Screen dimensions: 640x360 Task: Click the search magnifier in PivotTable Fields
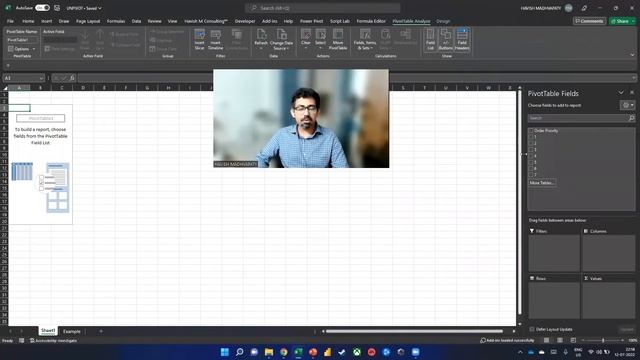[631, 118]
